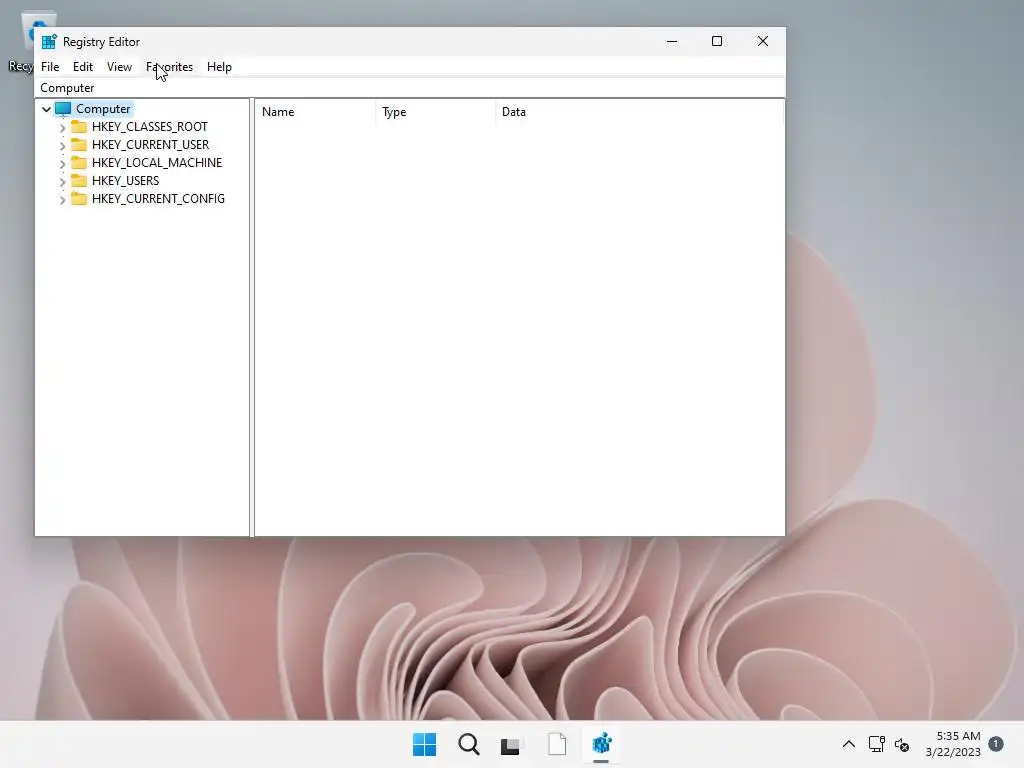
Task: Click the Name column header
Action: pos(315,112)
